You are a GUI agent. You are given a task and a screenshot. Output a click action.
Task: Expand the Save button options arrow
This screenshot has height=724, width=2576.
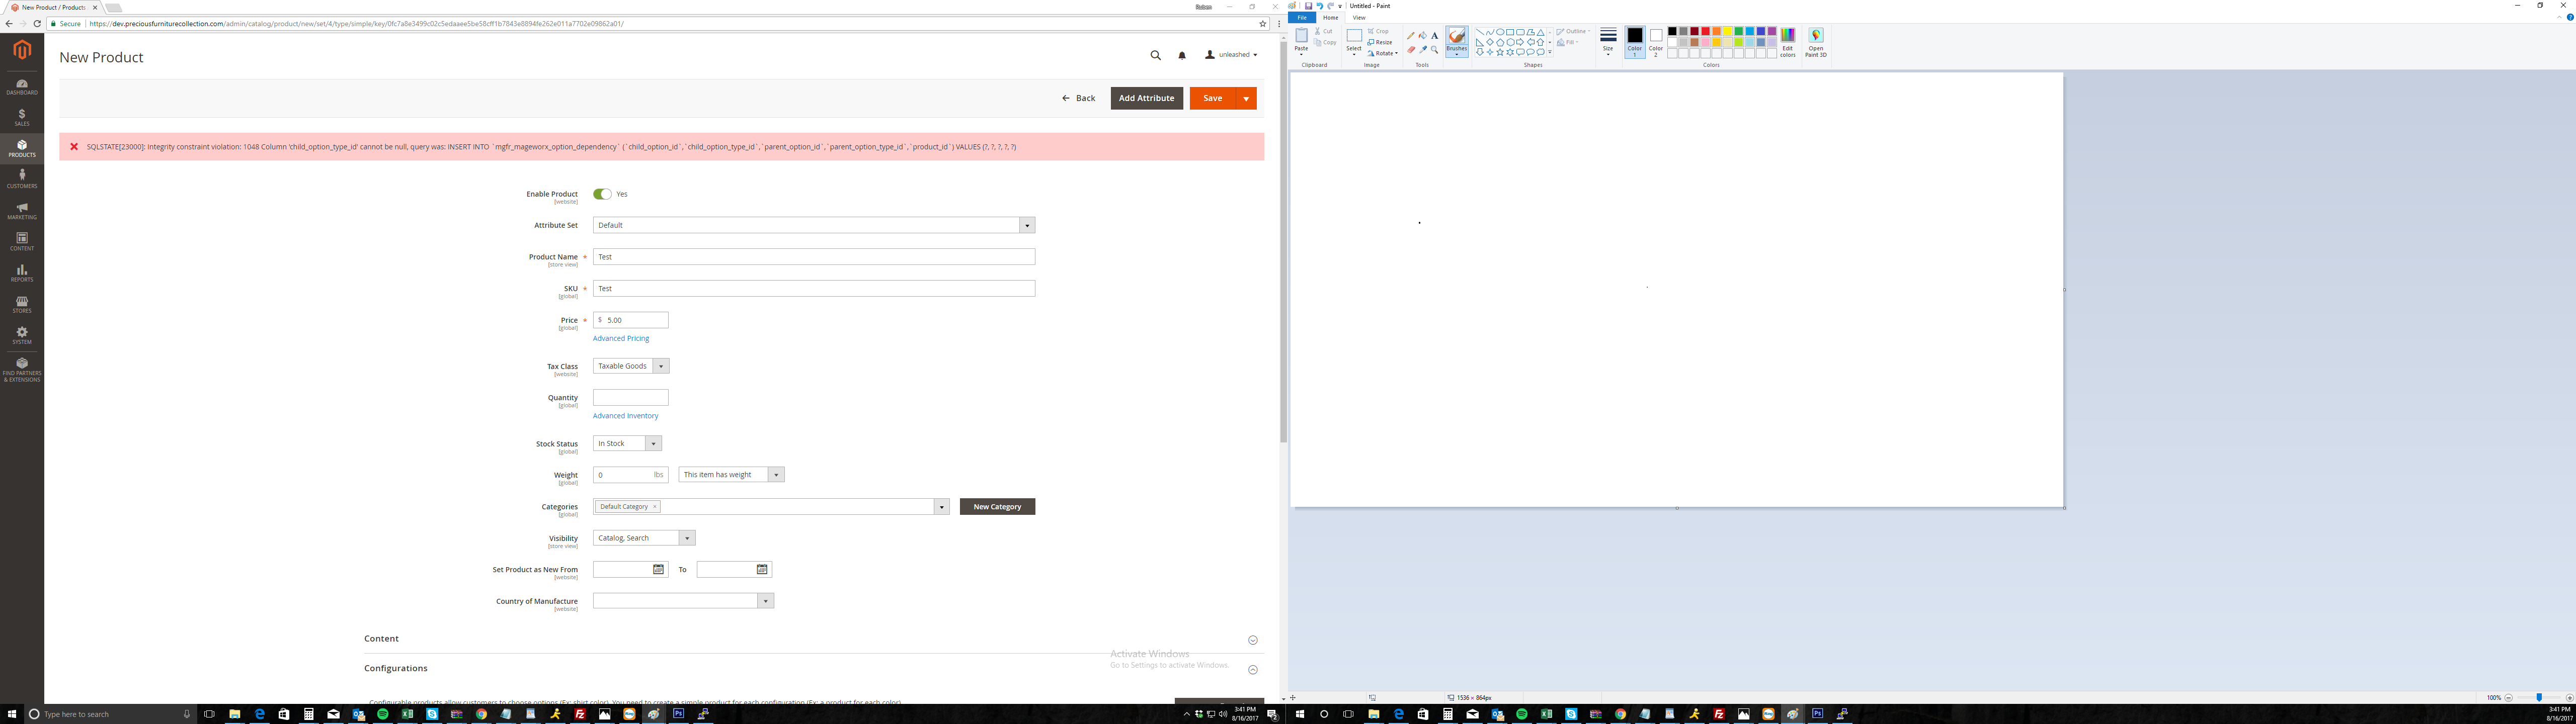[1246, 98]
